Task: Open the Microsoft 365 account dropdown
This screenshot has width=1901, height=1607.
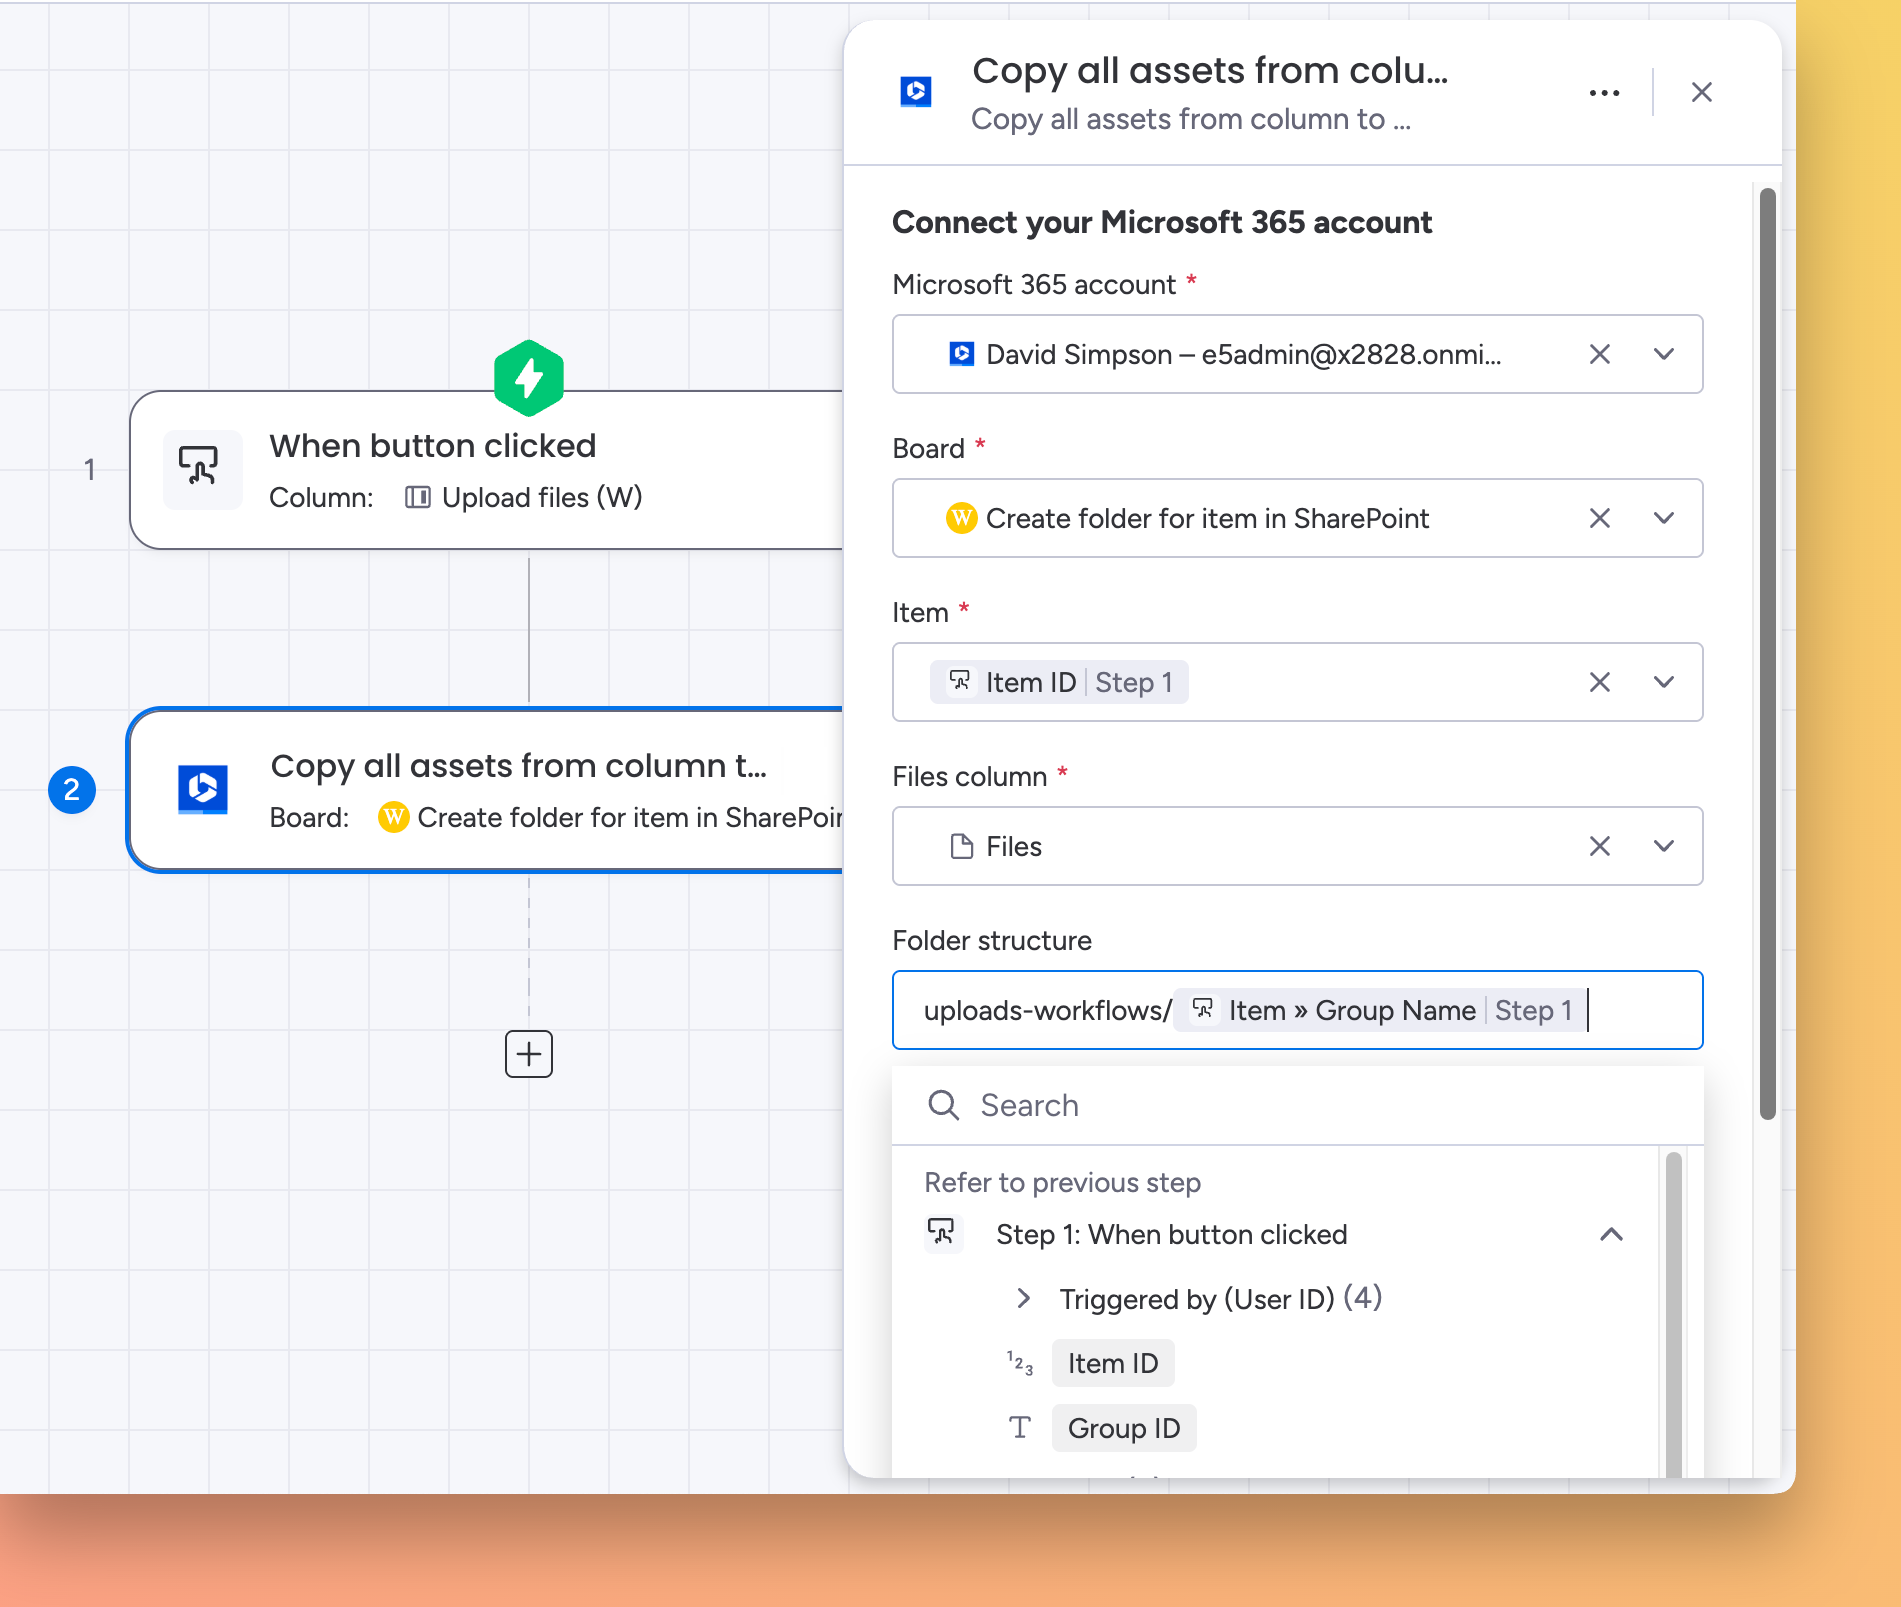Action: coord(1663,354)
